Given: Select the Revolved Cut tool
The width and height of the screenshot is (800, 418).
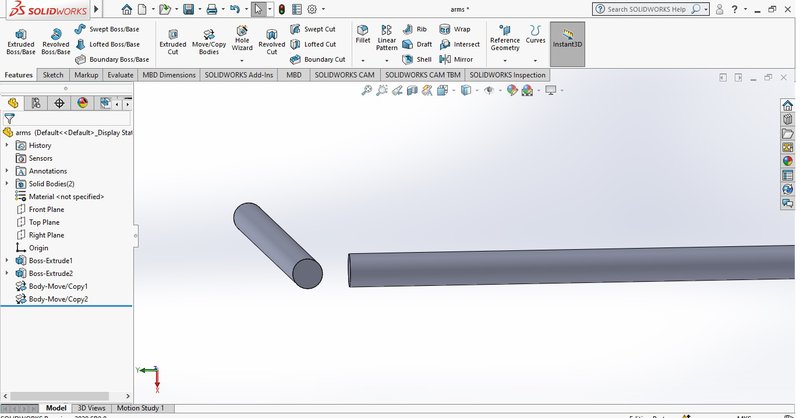Looking at the screenshot, I should [x=271, y=41].
